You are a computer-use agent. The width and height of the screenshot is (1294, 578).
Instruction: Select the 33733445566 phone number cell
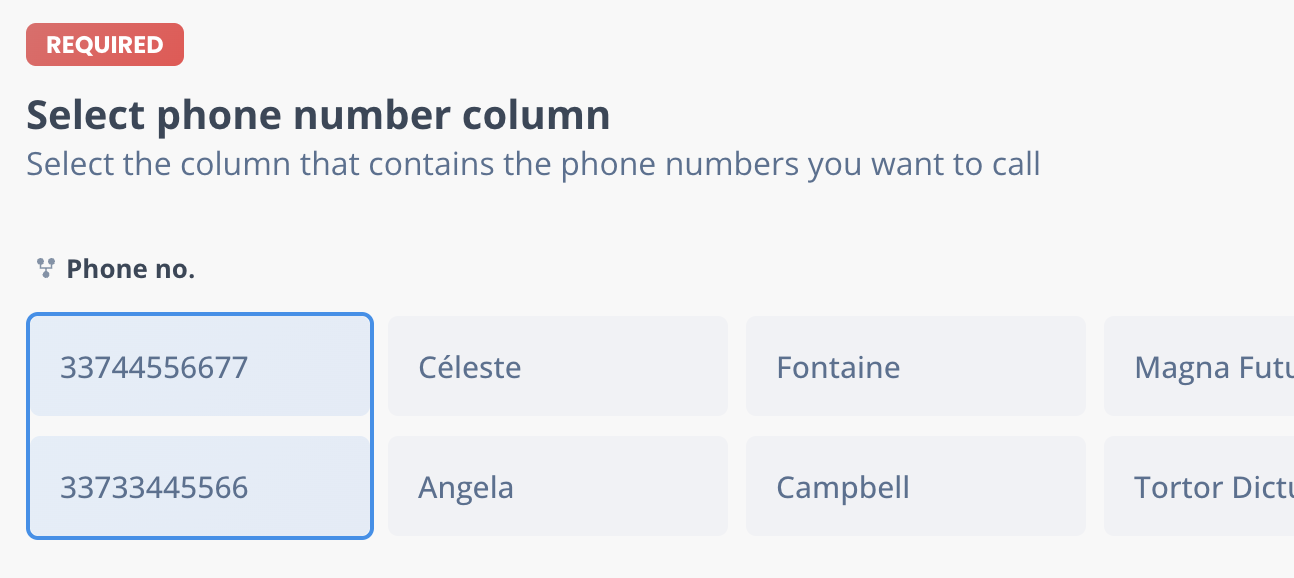[x=200, y=487]
